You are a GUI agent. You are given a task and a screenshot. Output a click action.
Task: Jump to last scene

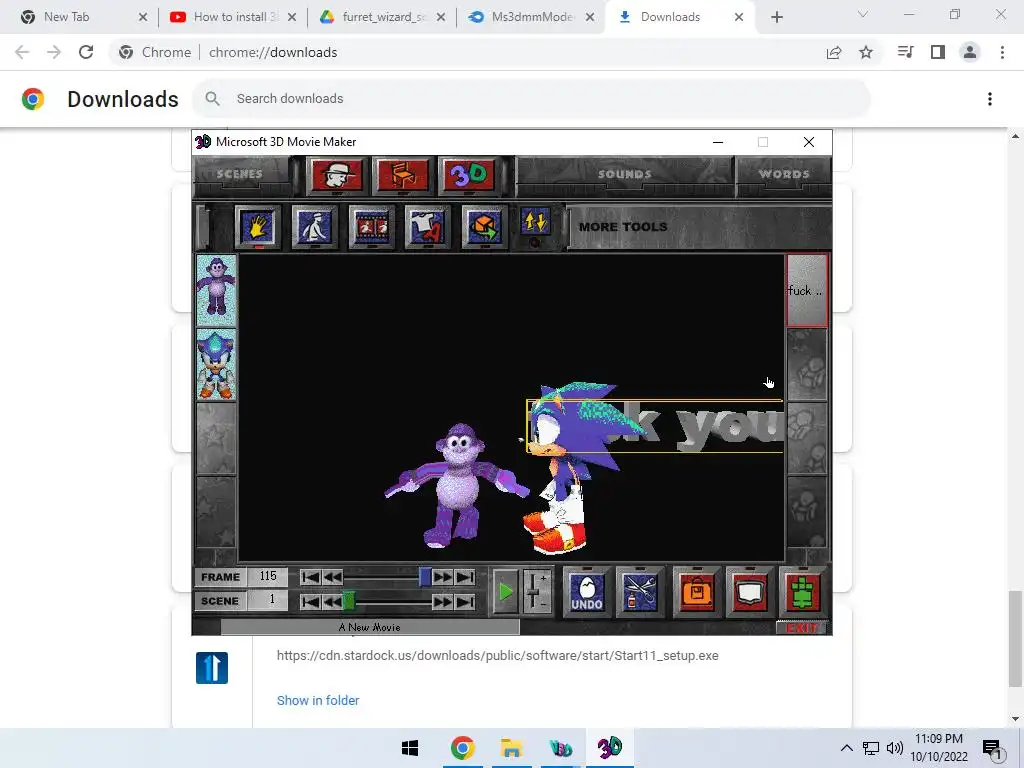[x=465, y=601]
